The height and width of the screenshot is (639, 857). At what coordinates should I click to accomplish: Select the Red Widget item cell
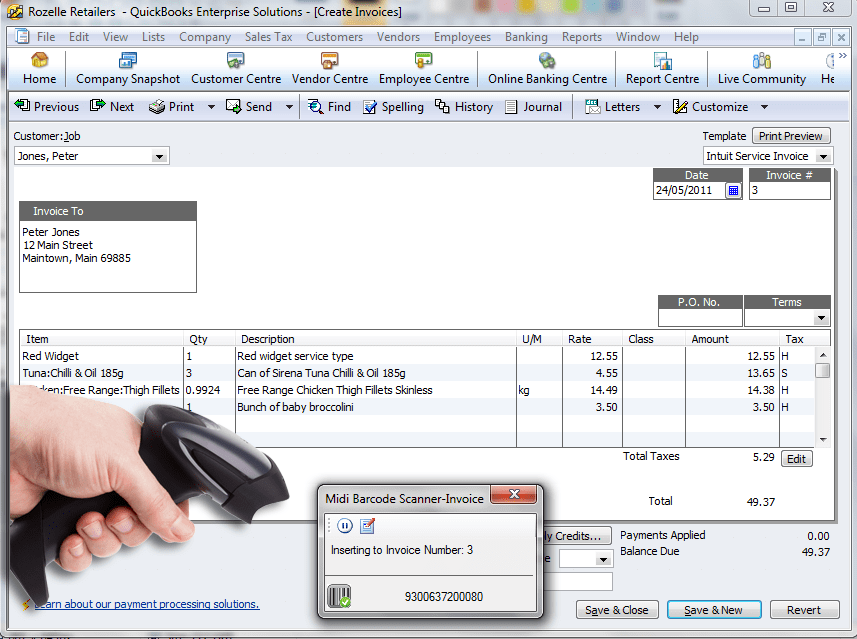102,356
